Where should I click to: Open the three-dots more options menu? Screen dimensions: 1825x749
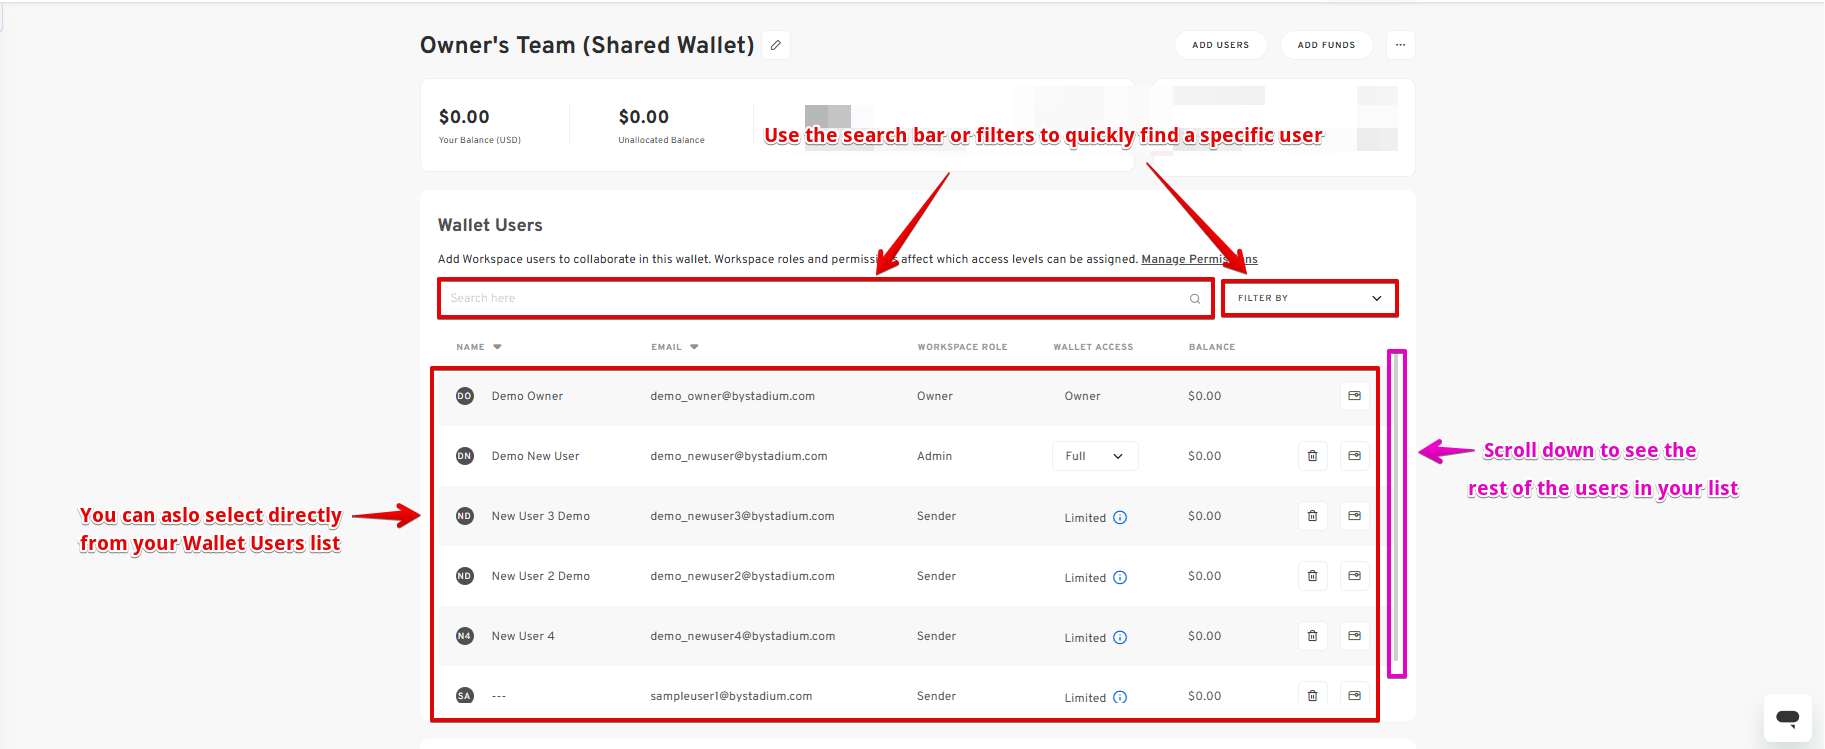(1400, 45)
